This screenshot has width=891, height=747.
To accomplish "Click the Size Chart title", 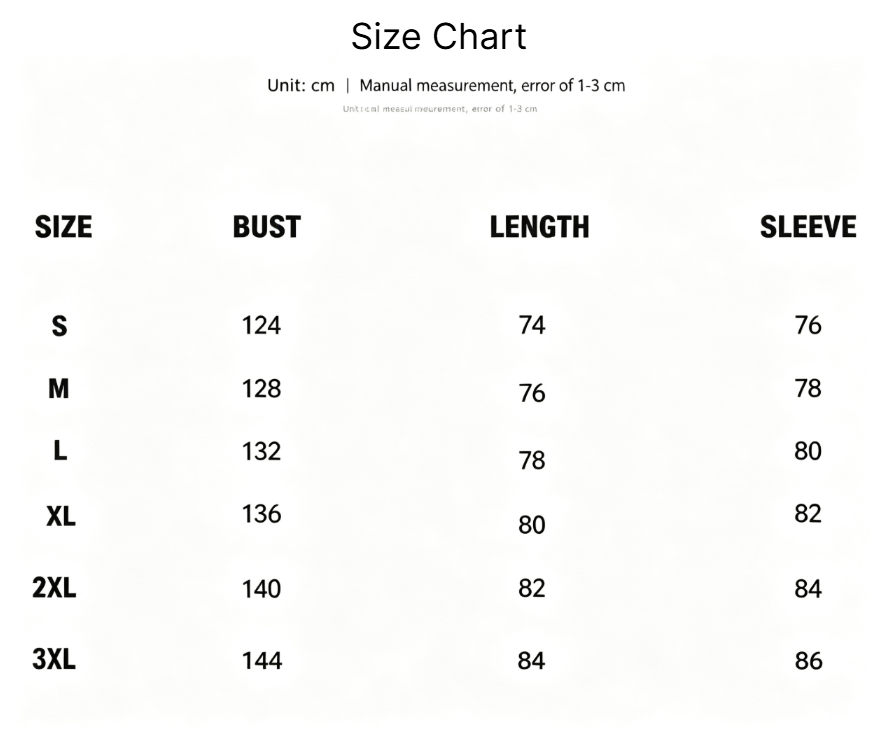I will pyautogui.click(x=439, y=37).
